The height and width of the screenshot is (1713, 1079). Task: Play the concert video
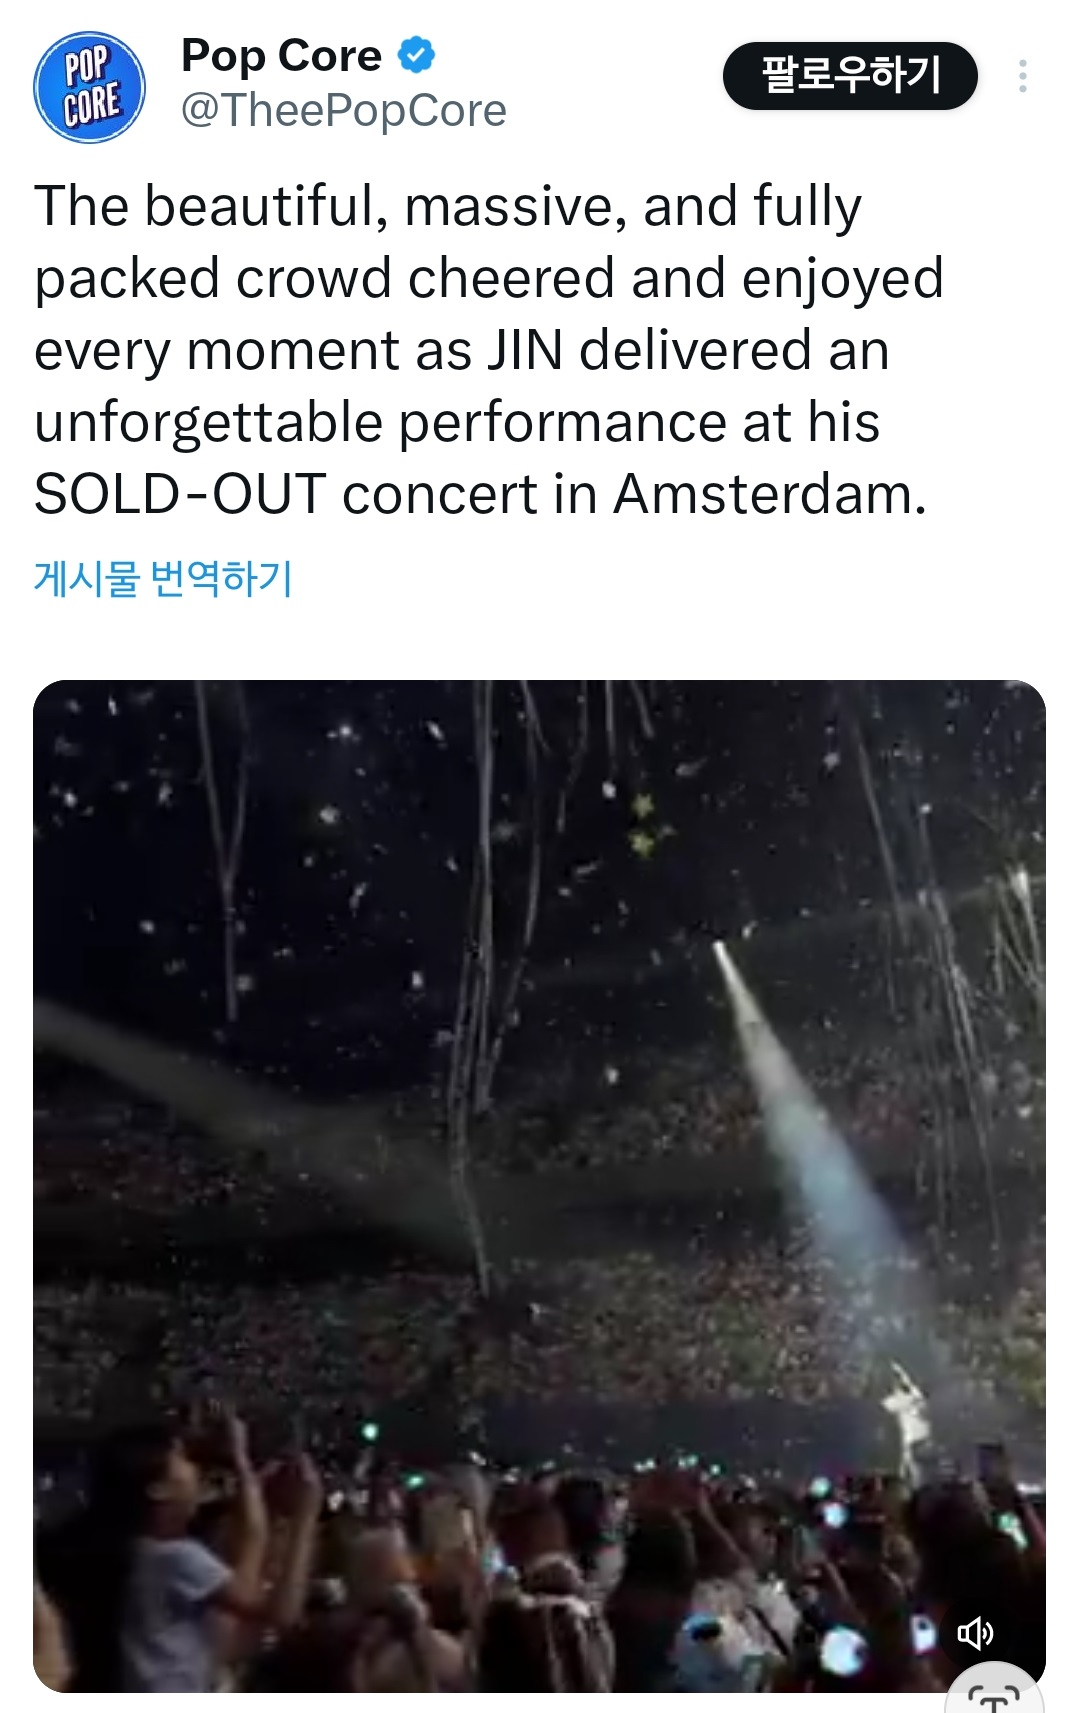tap(539, 1185)
